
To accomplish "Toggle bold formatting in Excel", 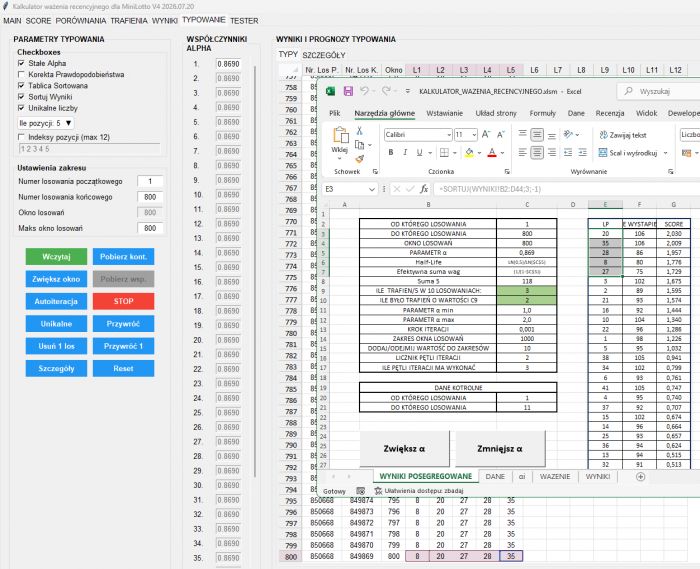I will (391, 153).
